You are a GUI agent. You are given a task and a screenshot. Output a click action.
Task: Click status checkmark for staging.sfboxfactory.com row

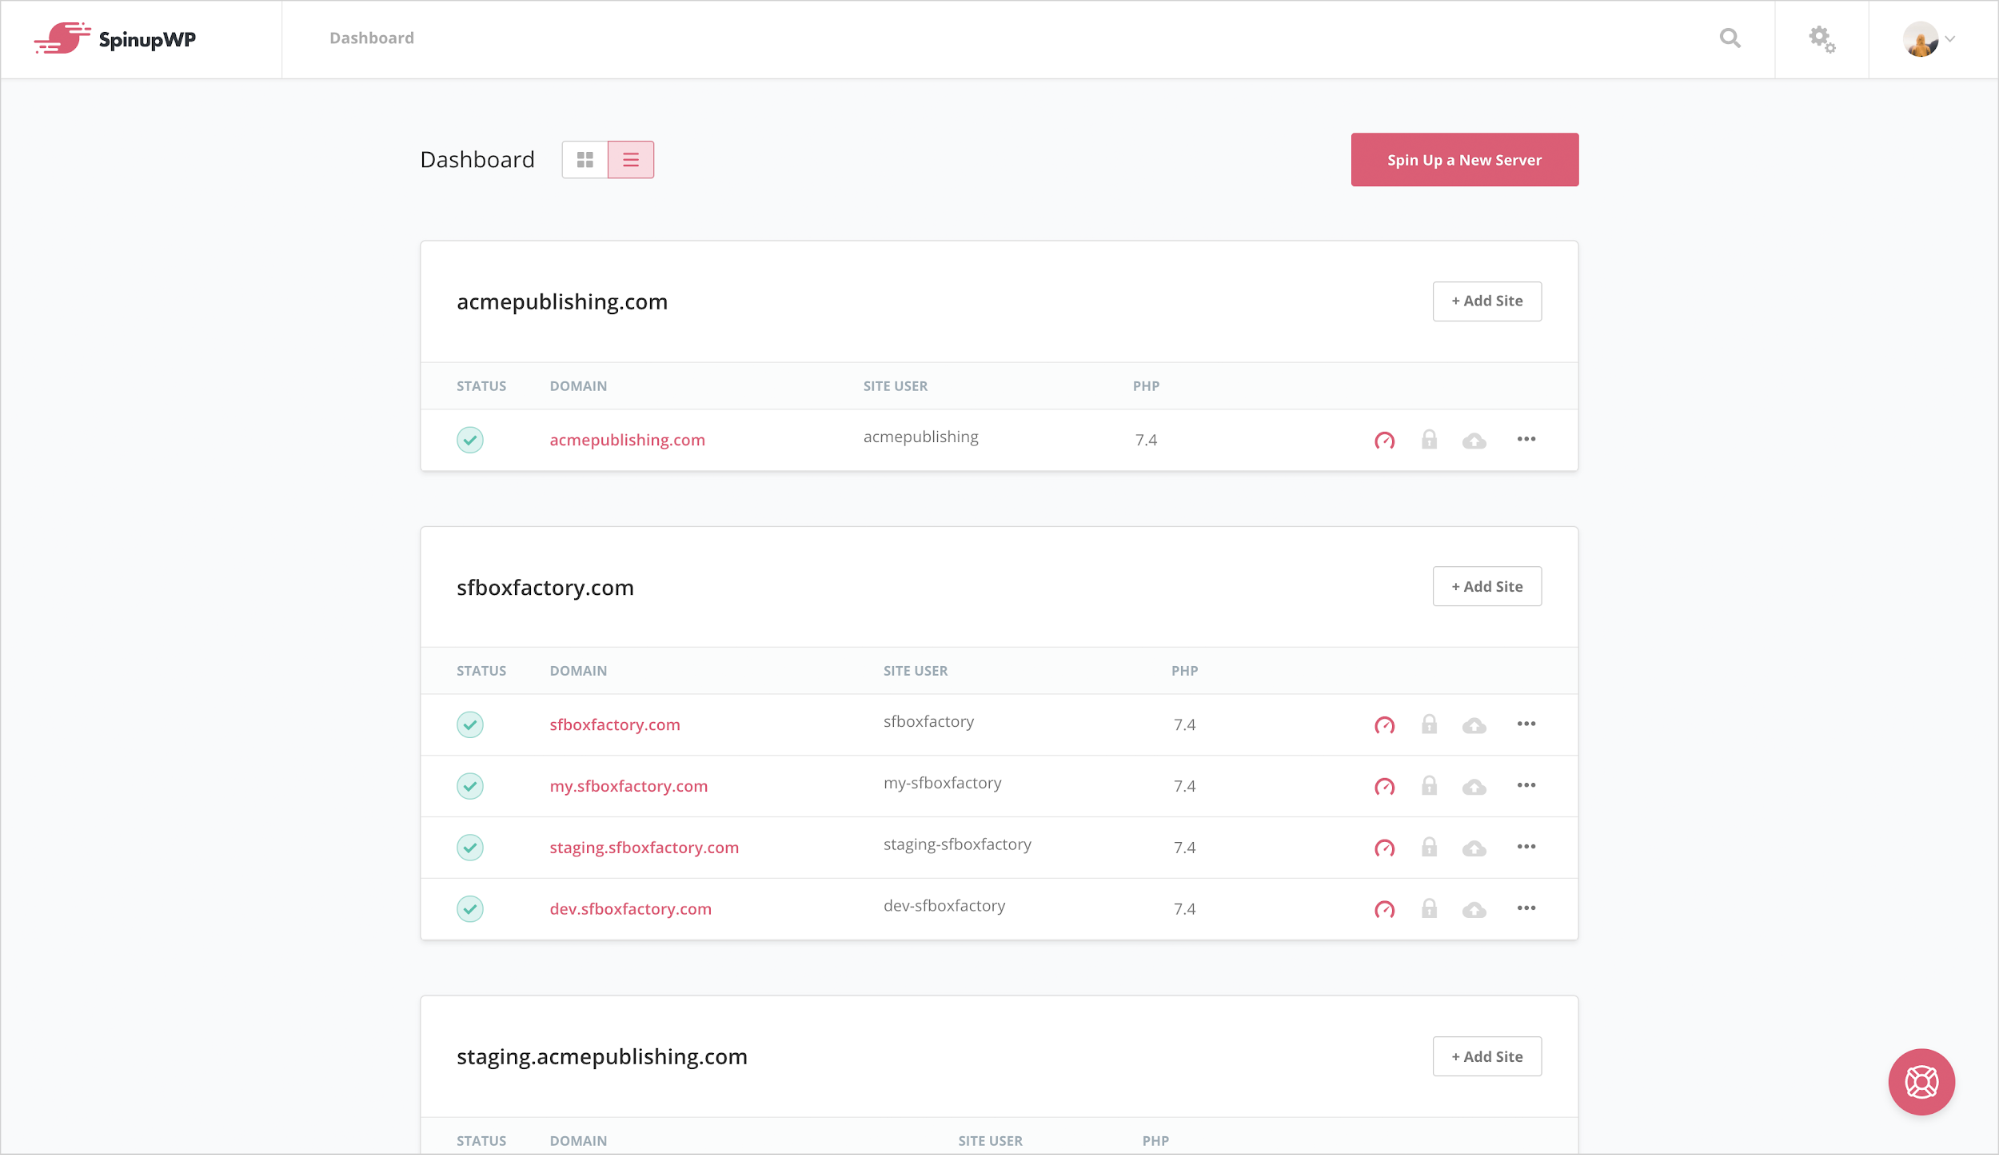(470, 848)
